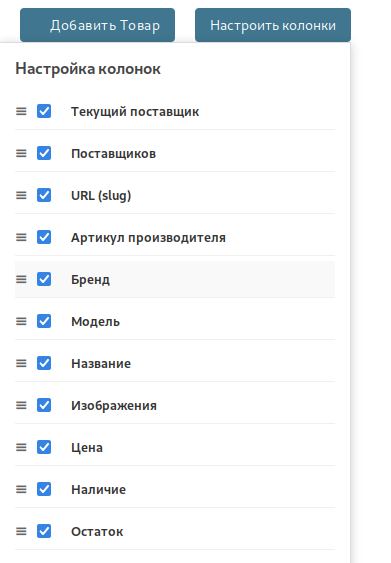Viewport: 391px width, 563px height.
Task: Select the Изображения label text
Action: [x=114, y=406]
